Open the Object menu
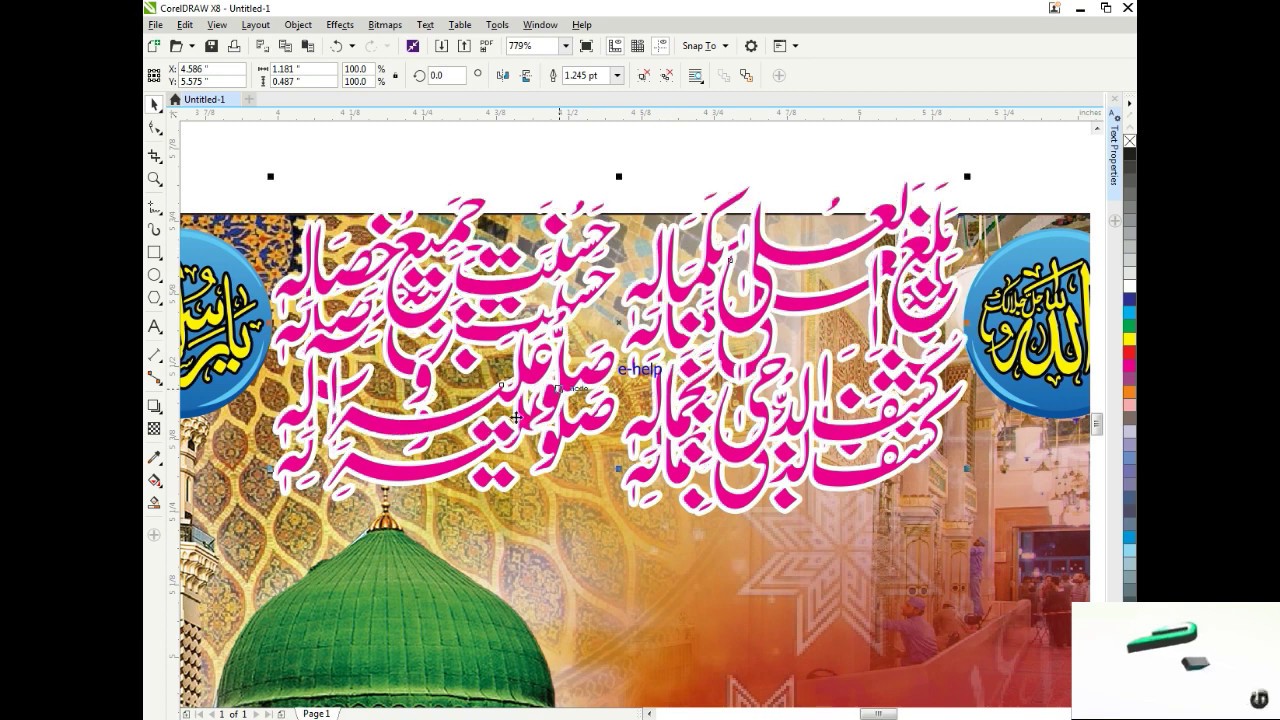 [x=298, y=25]
